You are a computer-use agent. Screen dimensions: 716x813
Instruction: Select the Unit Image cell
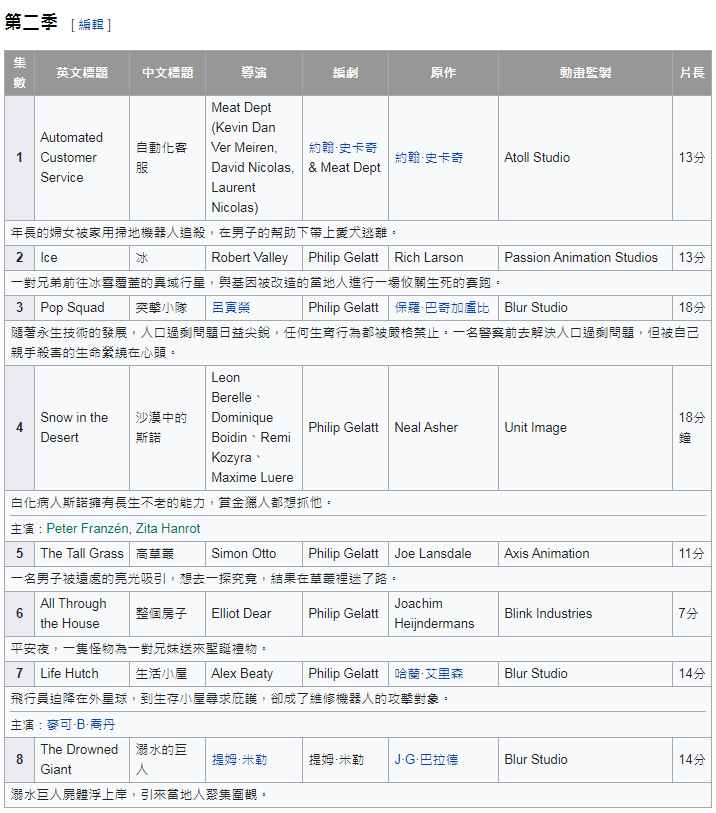pos(585,428)
